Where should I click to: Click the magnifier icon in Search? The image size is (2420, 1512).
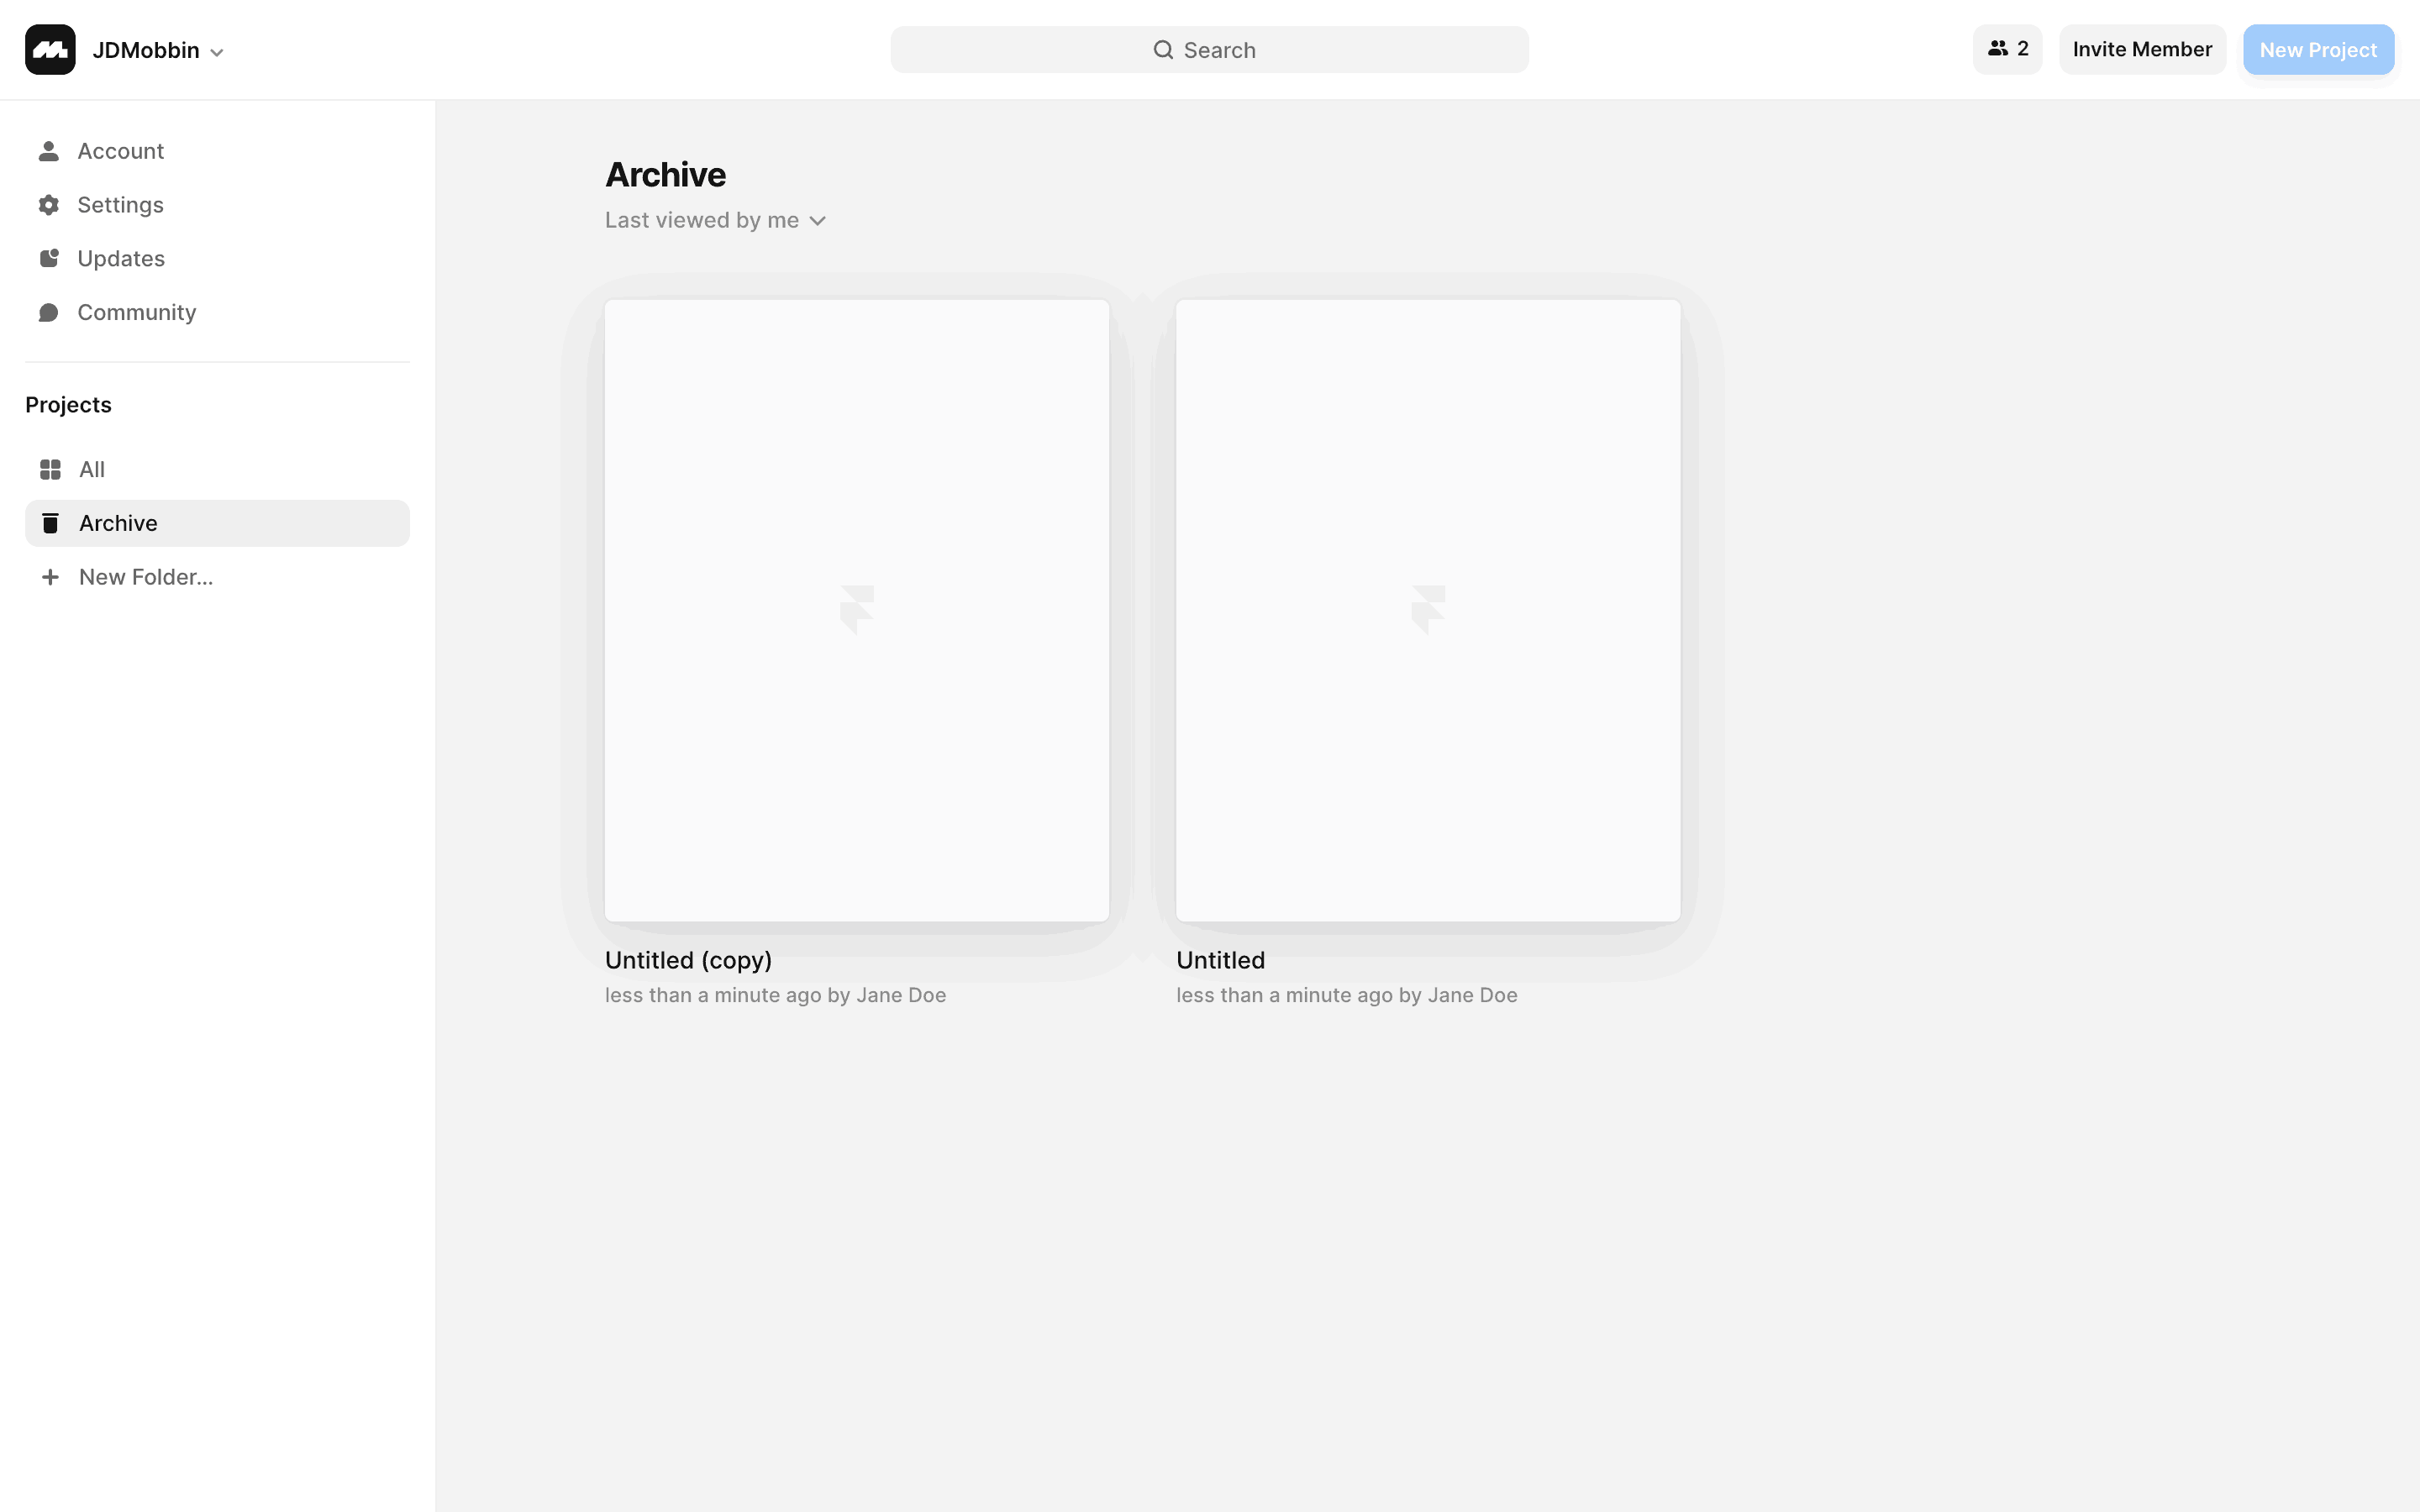[1163, 50]
